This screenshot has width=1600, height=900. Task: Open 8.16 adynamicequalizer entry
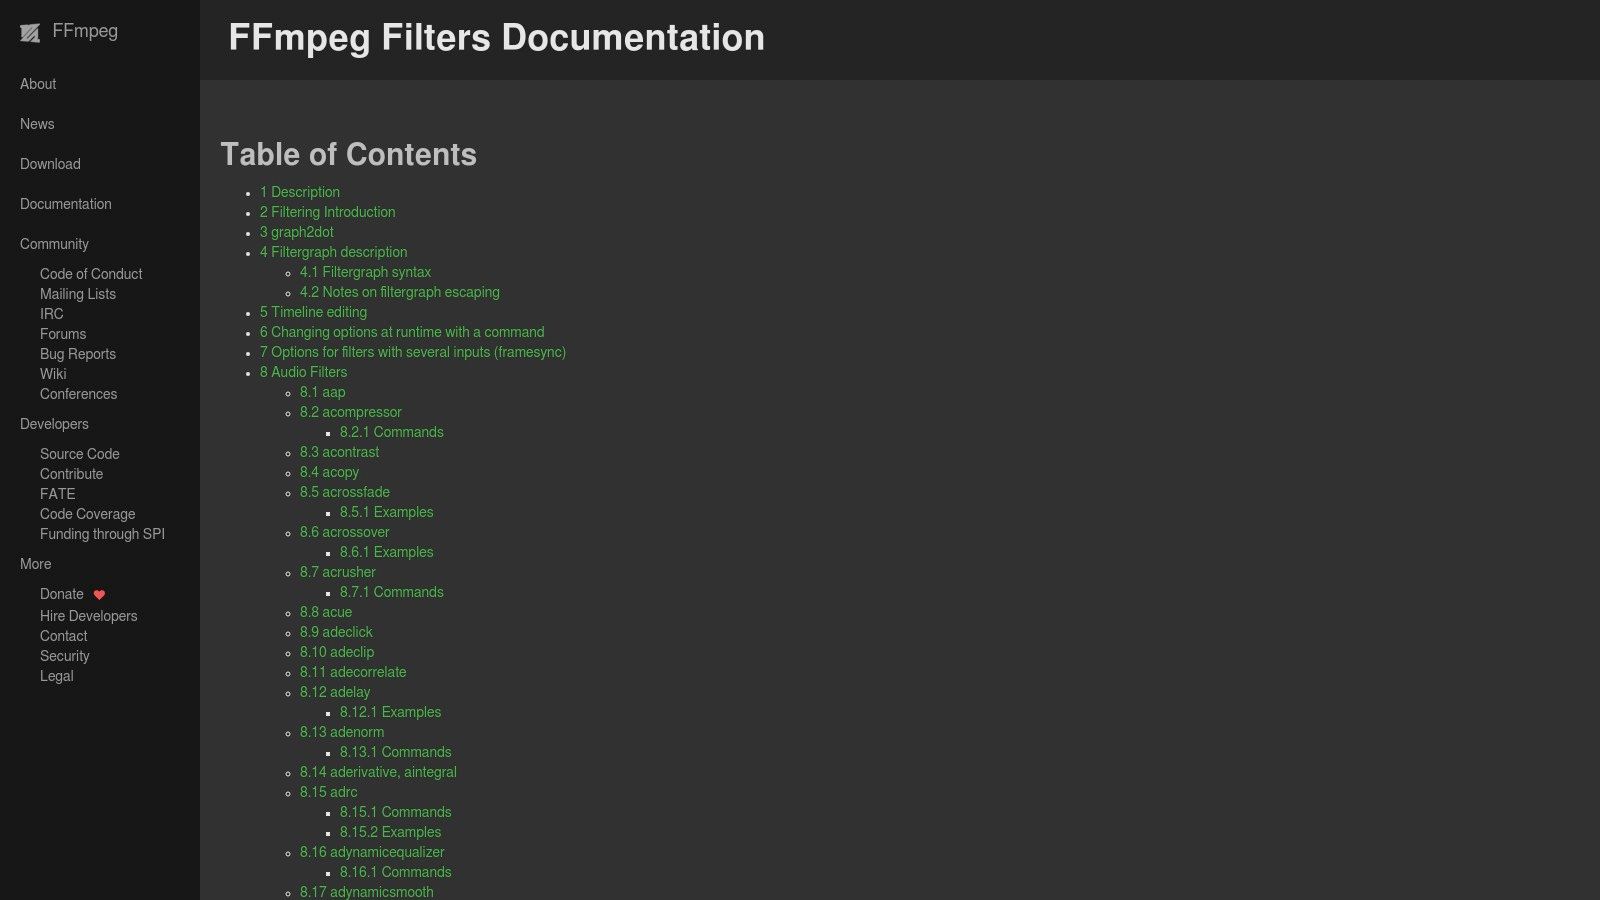(372, 852)
